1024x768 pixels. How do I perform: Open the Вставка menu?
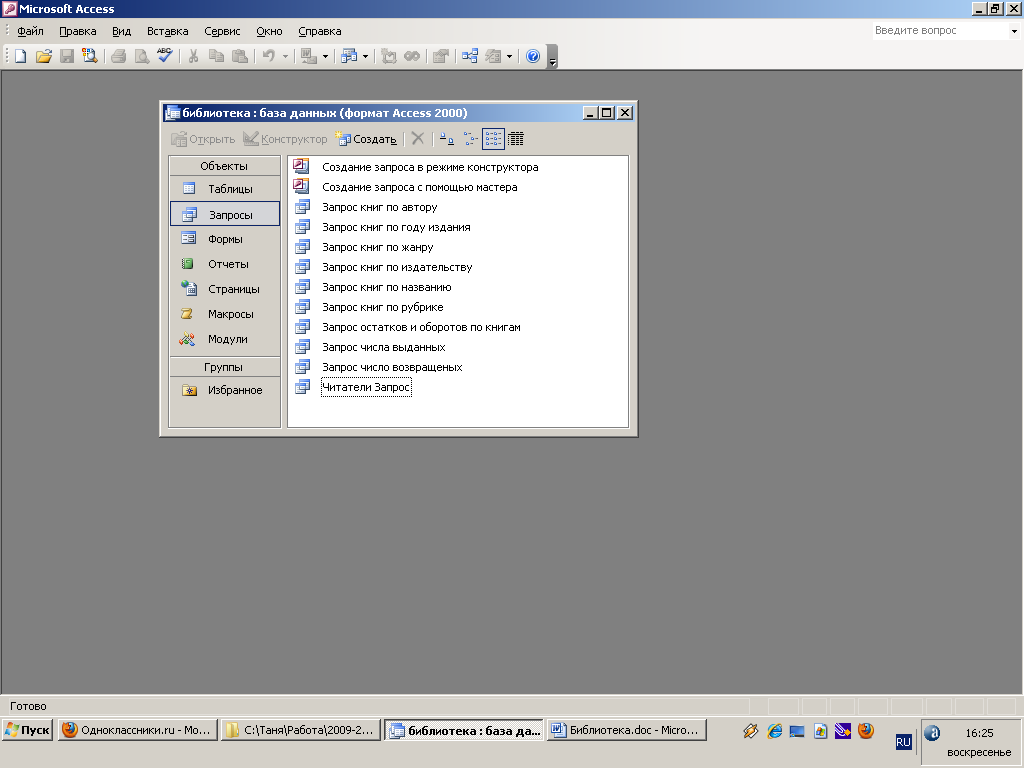click(x=167, y=31)
